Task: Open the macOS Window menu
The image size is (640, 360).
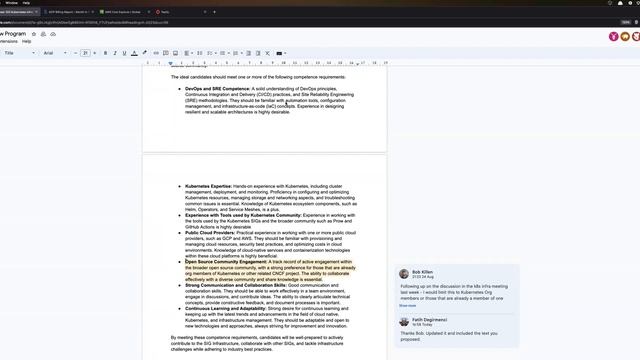Action: 11,3
